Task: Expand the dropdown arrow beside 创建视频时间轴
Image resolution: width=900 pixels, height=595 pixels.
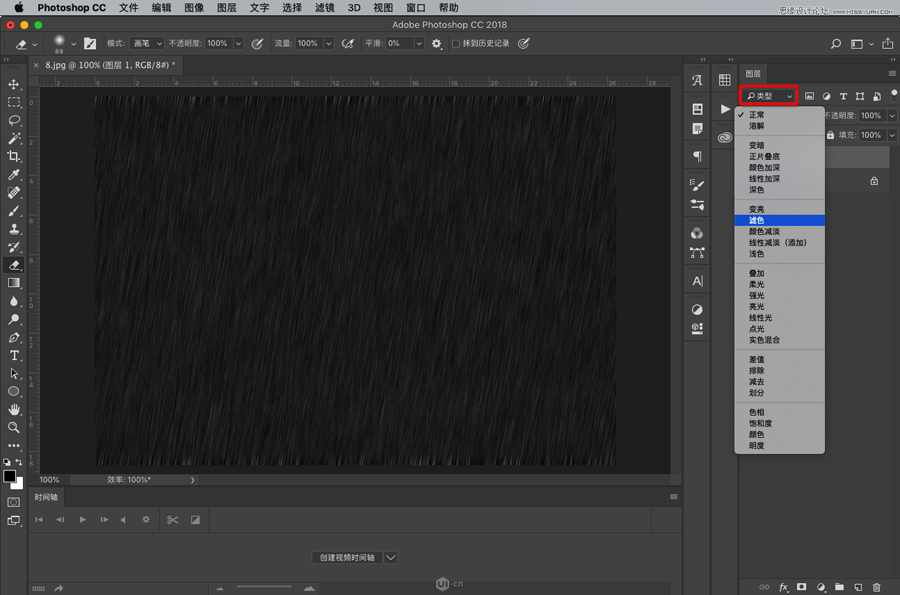Action: pyautogui.click(x=391, y=557)
